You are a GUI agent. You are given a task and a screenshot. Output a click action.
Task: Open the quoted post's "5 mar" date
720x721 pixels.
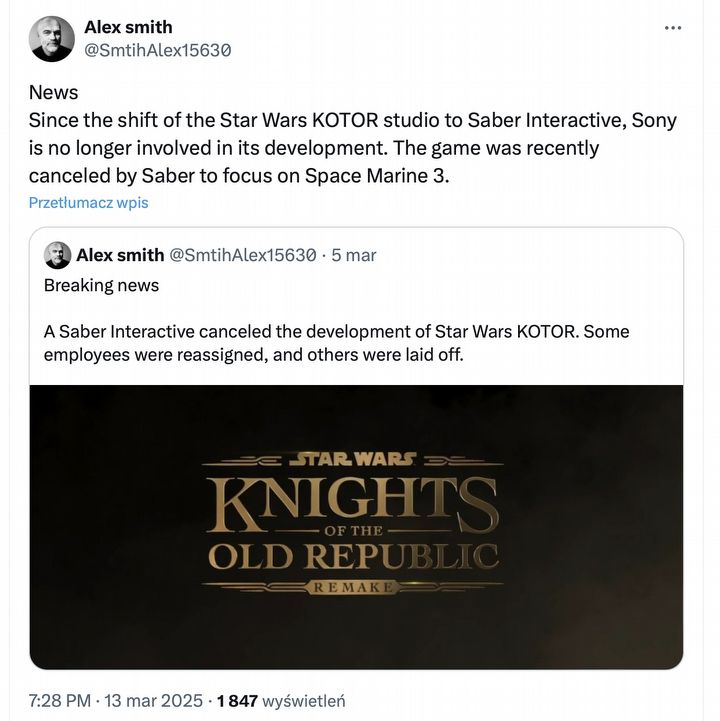(354, 255)
